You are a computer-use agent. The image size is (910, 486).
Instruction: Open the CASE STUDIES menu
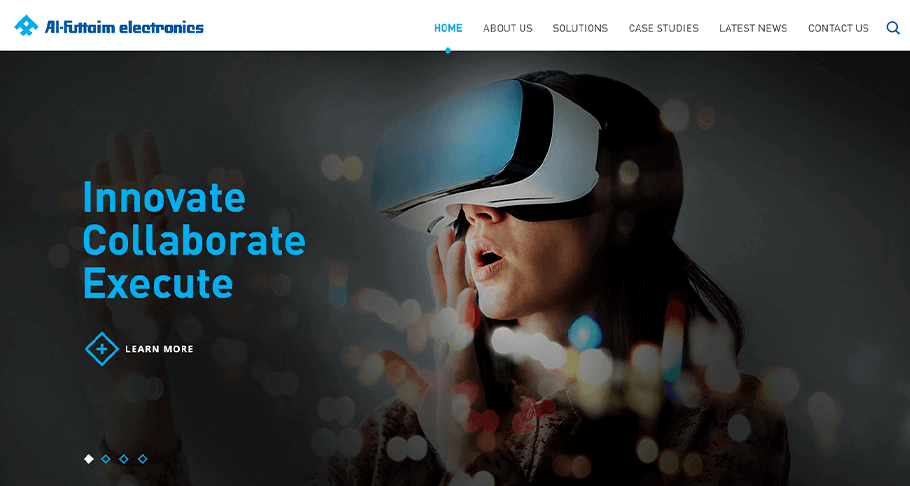point(664,28)
